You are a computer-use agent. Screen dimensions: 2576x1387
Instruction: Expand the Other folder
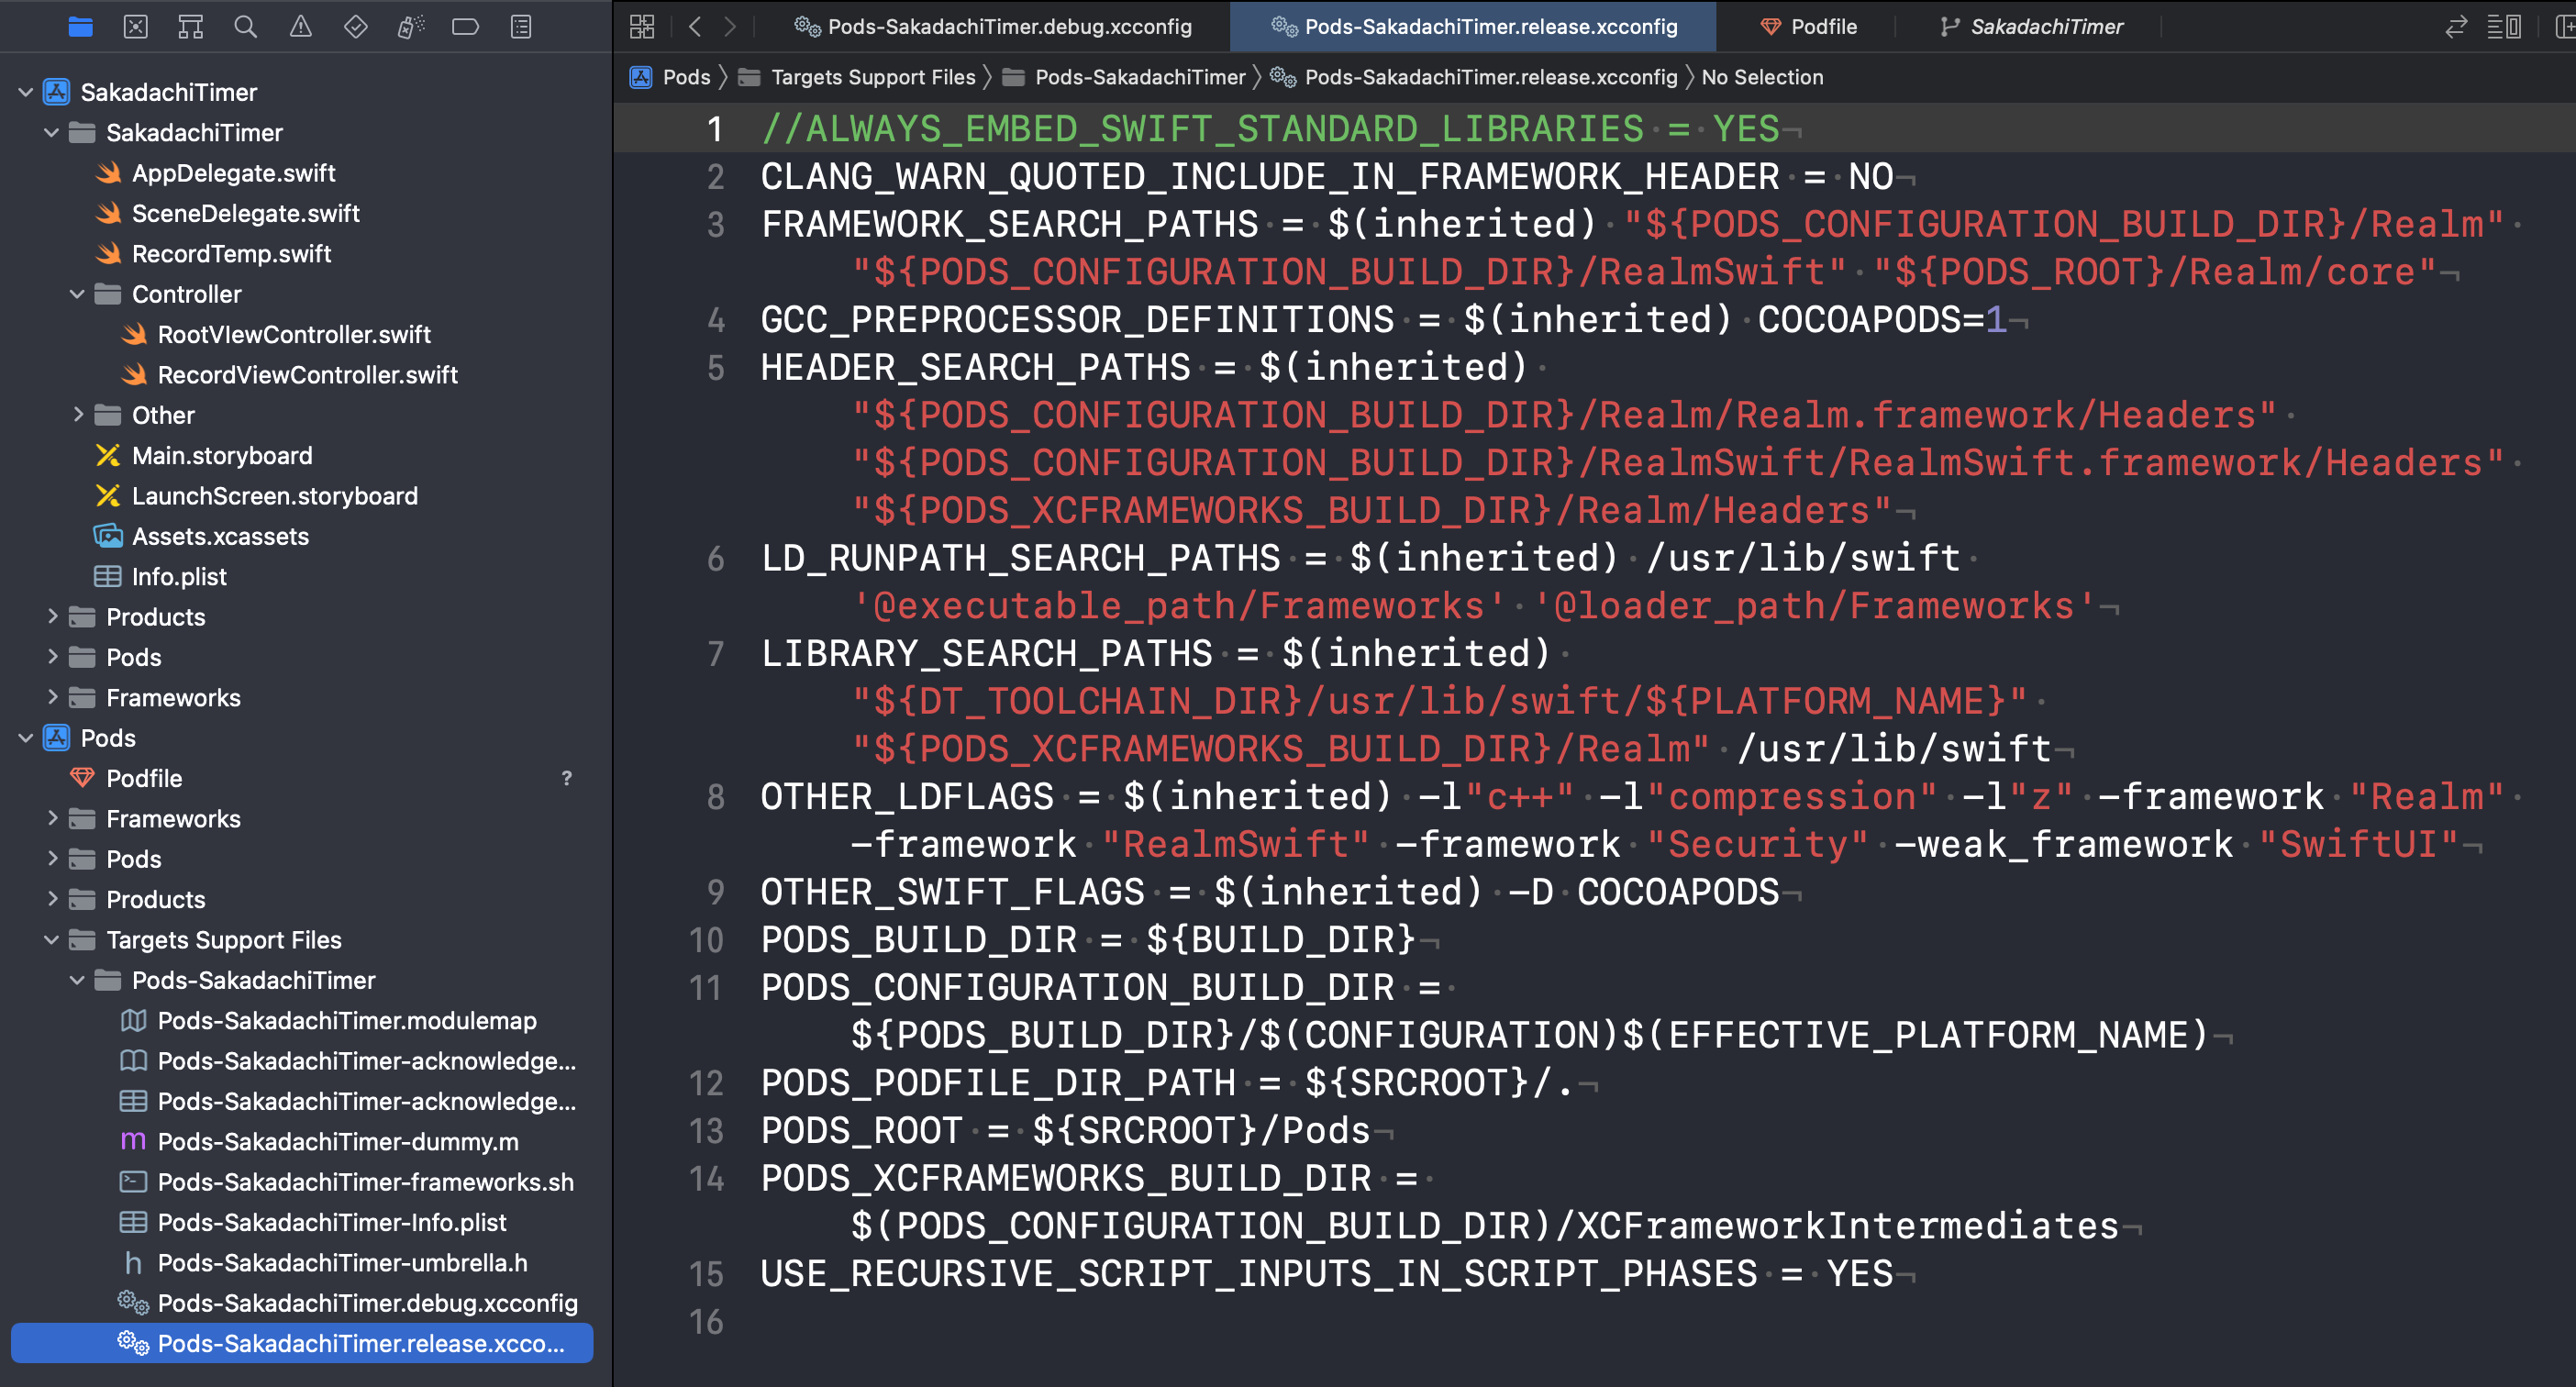click(78, 415)
